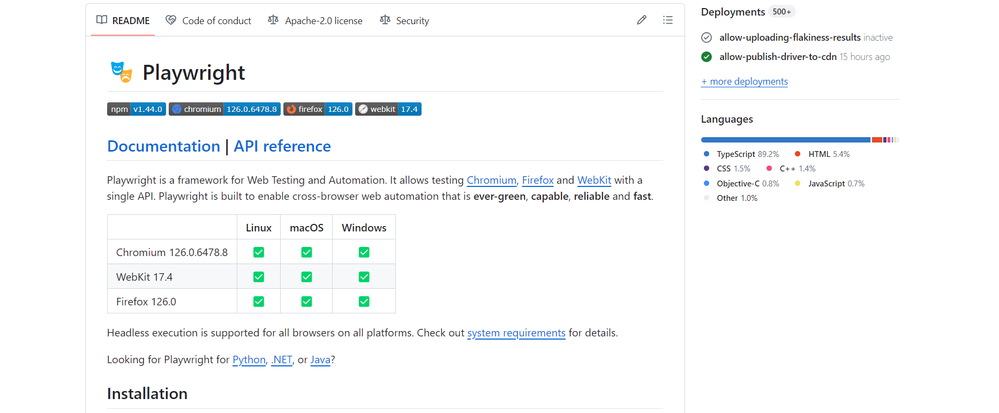This screenshot has height=413, width=999.
Task: Open Playwright for Java link
Action: pyautogui.click(x=320, y=359)
